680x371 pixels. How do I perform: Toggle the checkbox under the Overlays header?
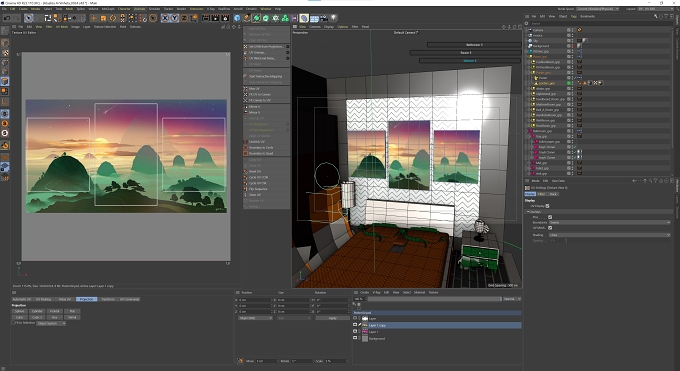coord(550,217)
